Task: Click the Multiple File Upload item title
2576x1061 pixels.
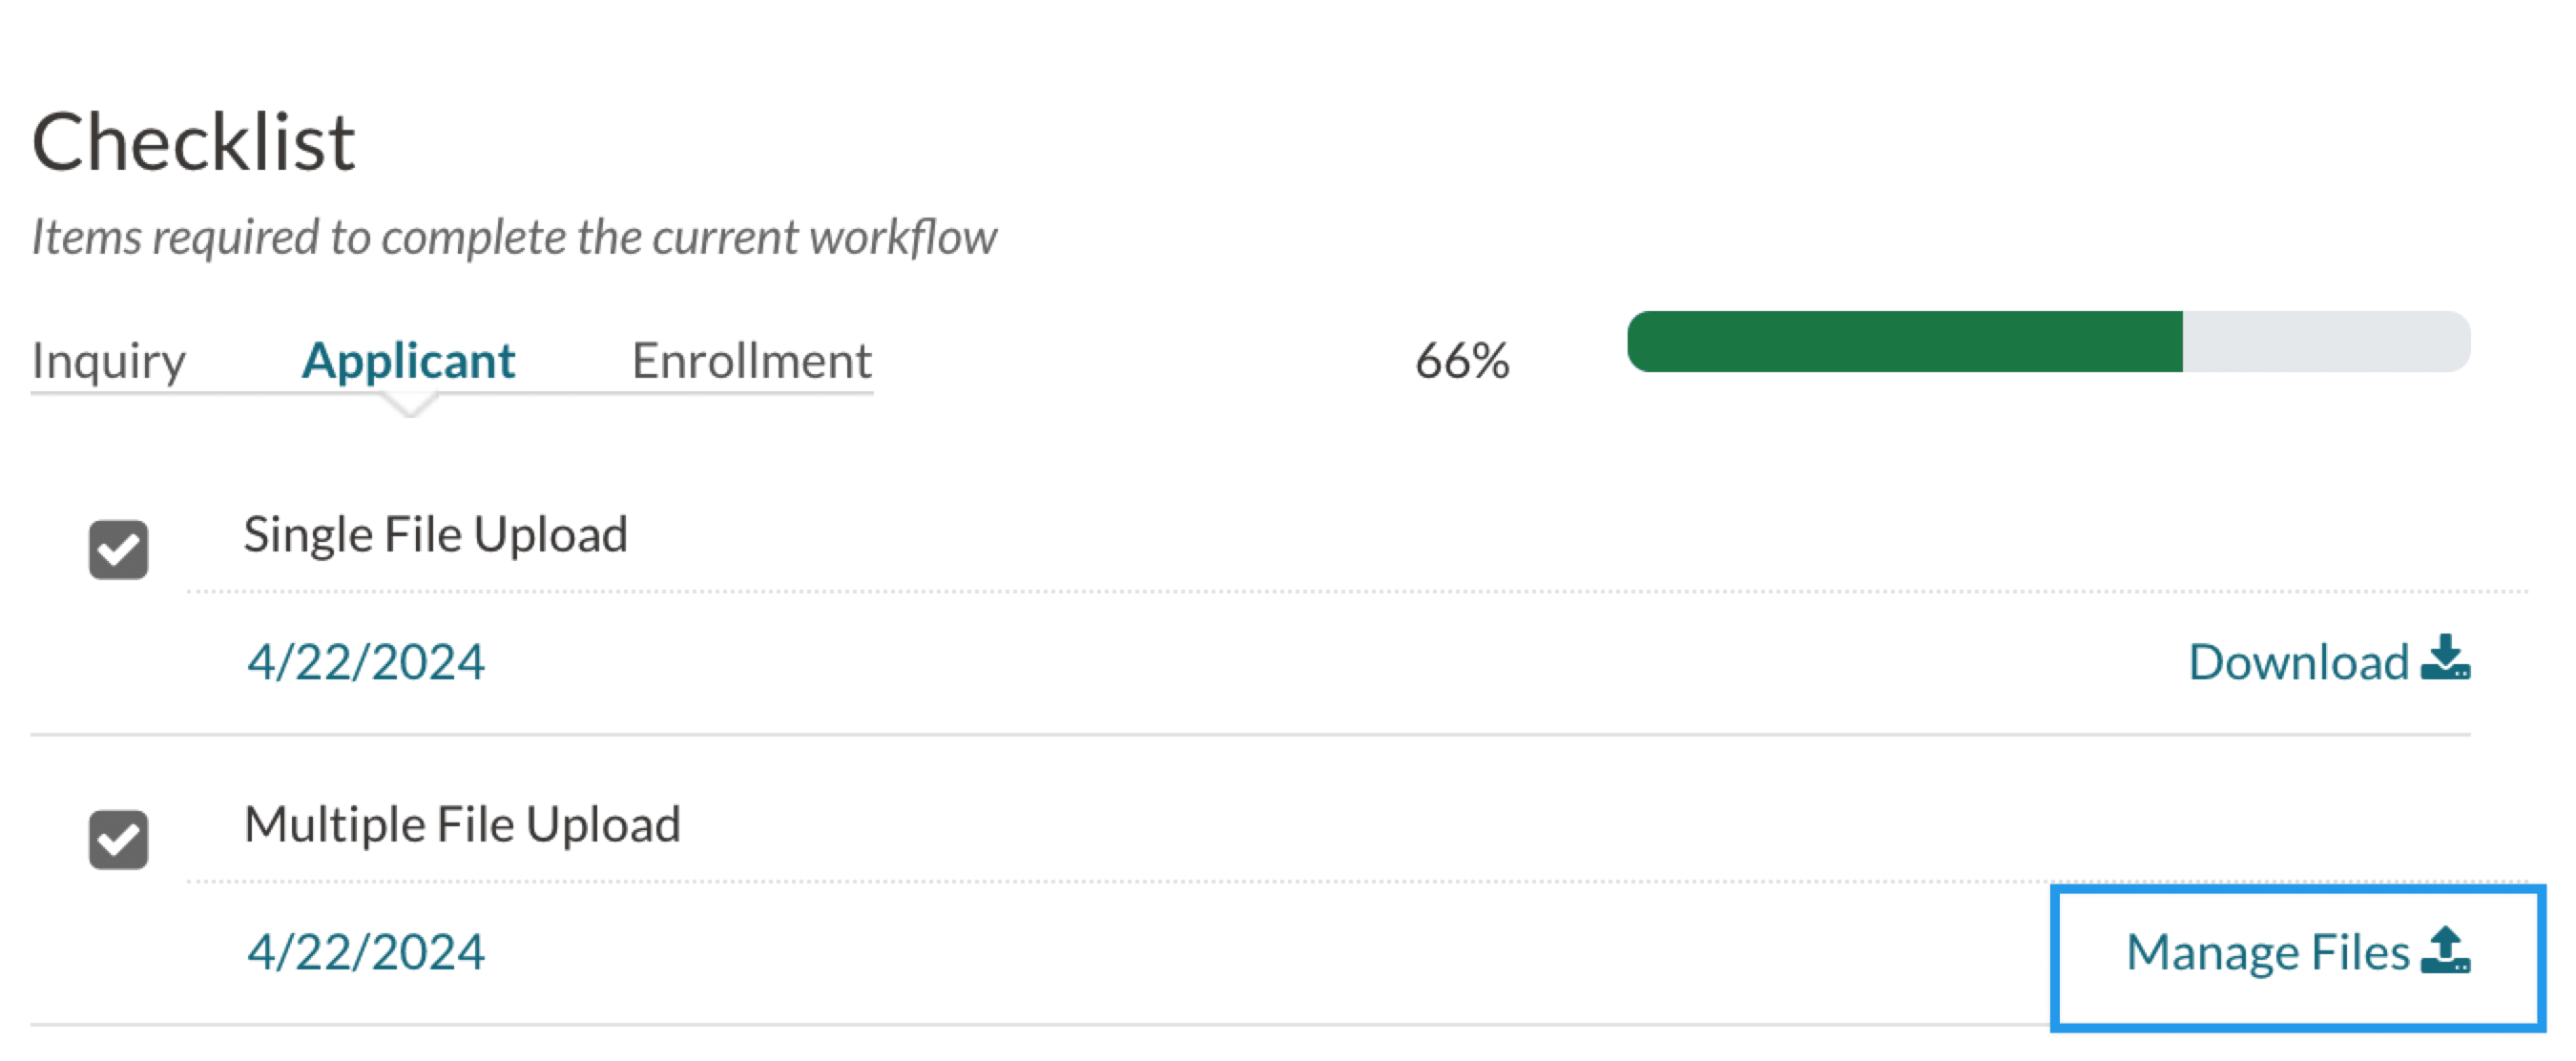Action: pyautogui.click(x=462, y=825)
